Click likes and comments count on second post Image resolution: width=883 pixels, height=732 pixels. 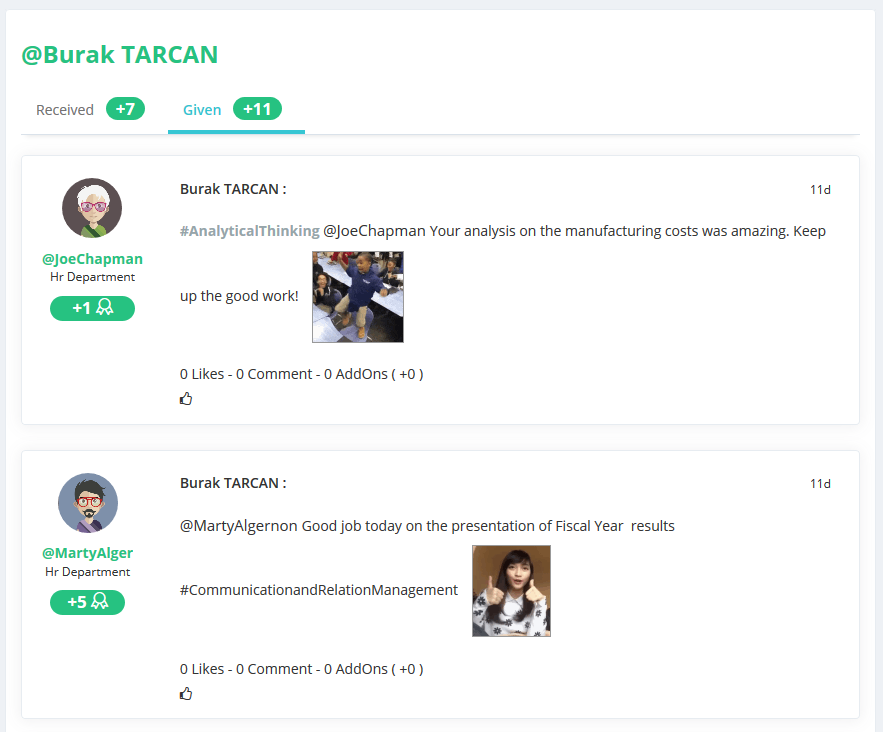click(301, 669)
